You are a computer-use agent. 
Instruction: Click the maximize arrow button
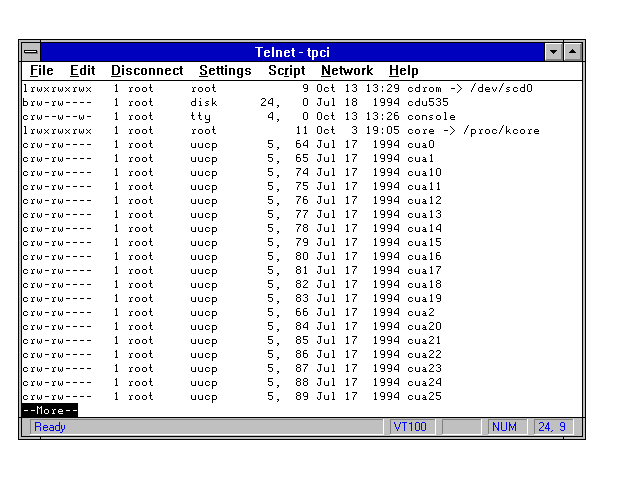[572, 51]
